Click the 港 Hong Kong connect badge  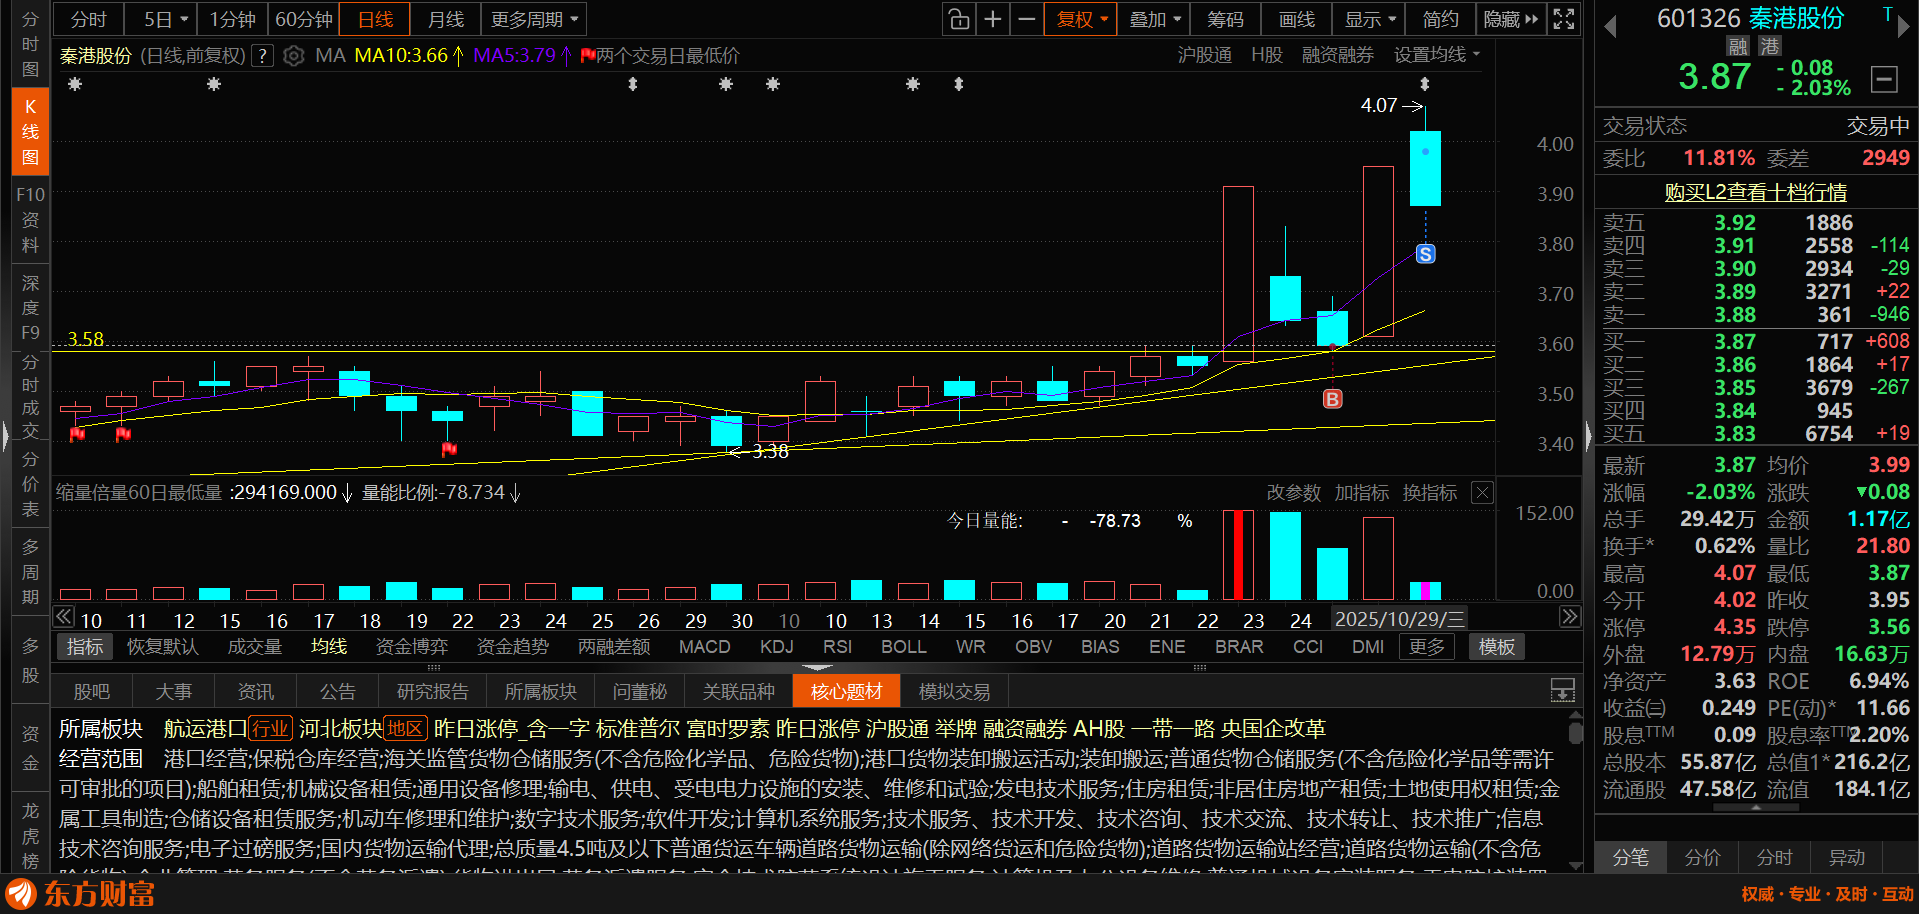point(1770,46)
